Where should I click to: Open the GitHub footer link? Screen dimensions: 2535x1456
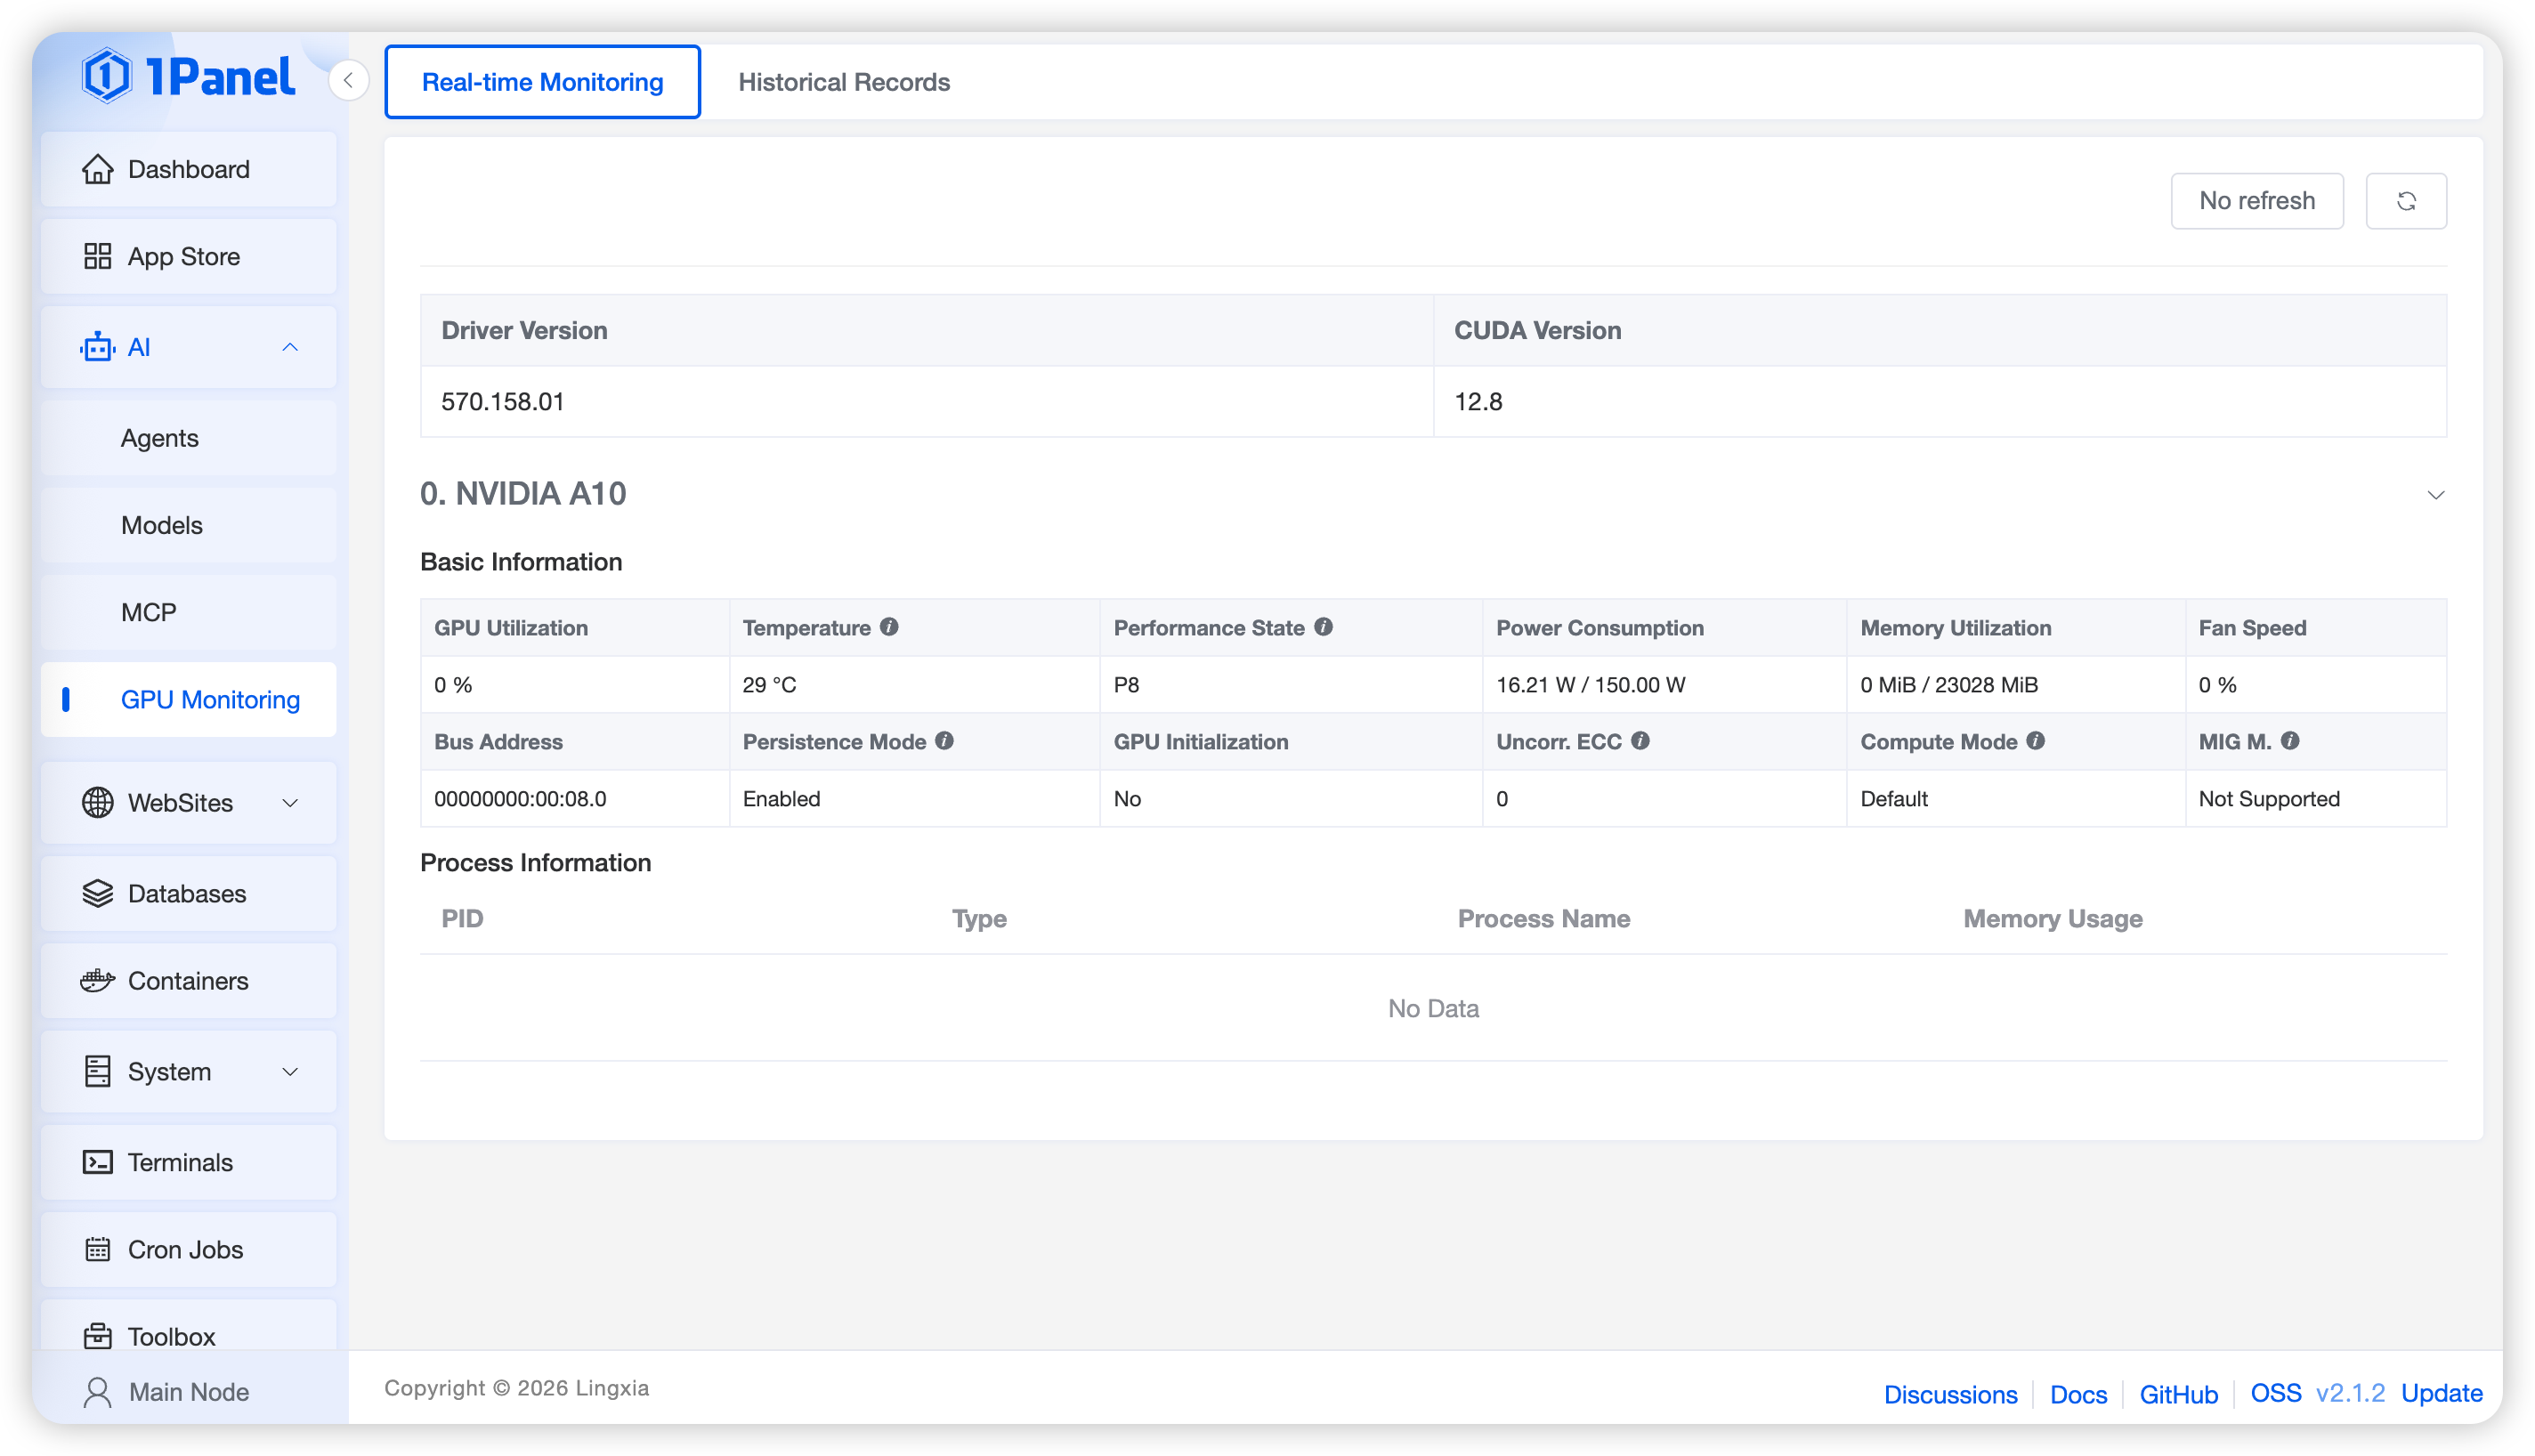(x=2178, y=1394)
